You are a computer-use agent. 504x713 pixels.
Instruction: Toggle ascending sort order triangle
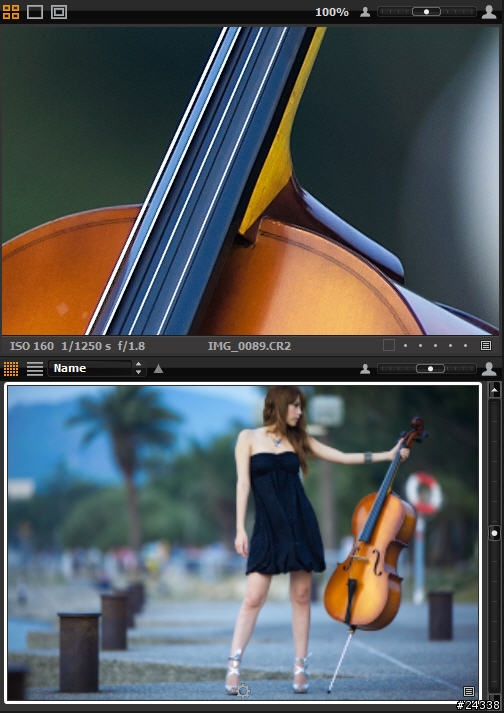click(158, 369)
